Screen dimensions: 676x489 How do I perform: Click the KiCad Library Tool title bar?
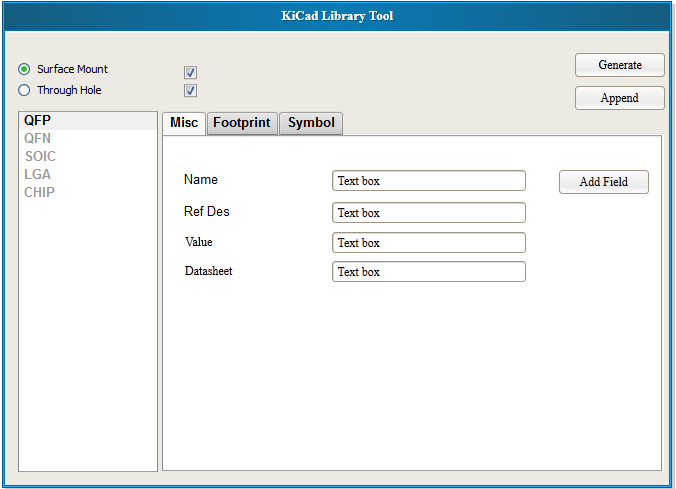(x=337, y=16)
